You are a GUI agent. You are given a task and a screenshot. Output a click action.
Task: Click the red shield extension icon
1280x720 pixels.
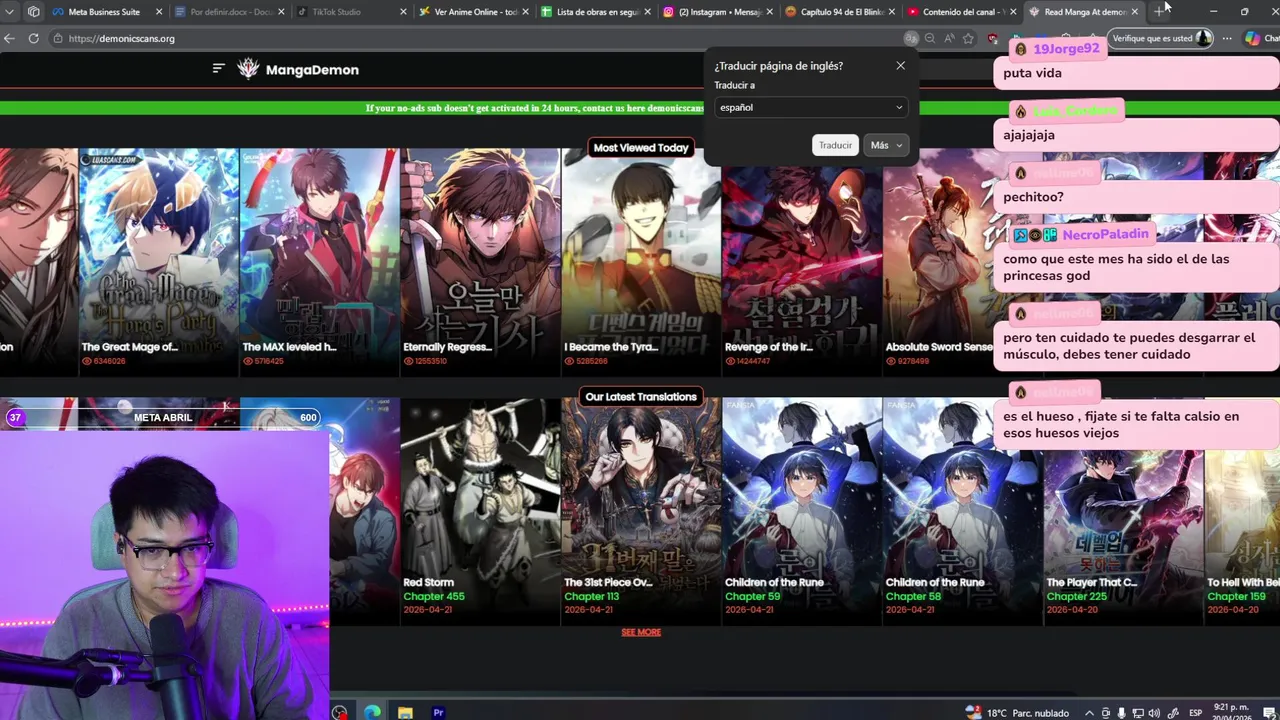coord(992,38)
